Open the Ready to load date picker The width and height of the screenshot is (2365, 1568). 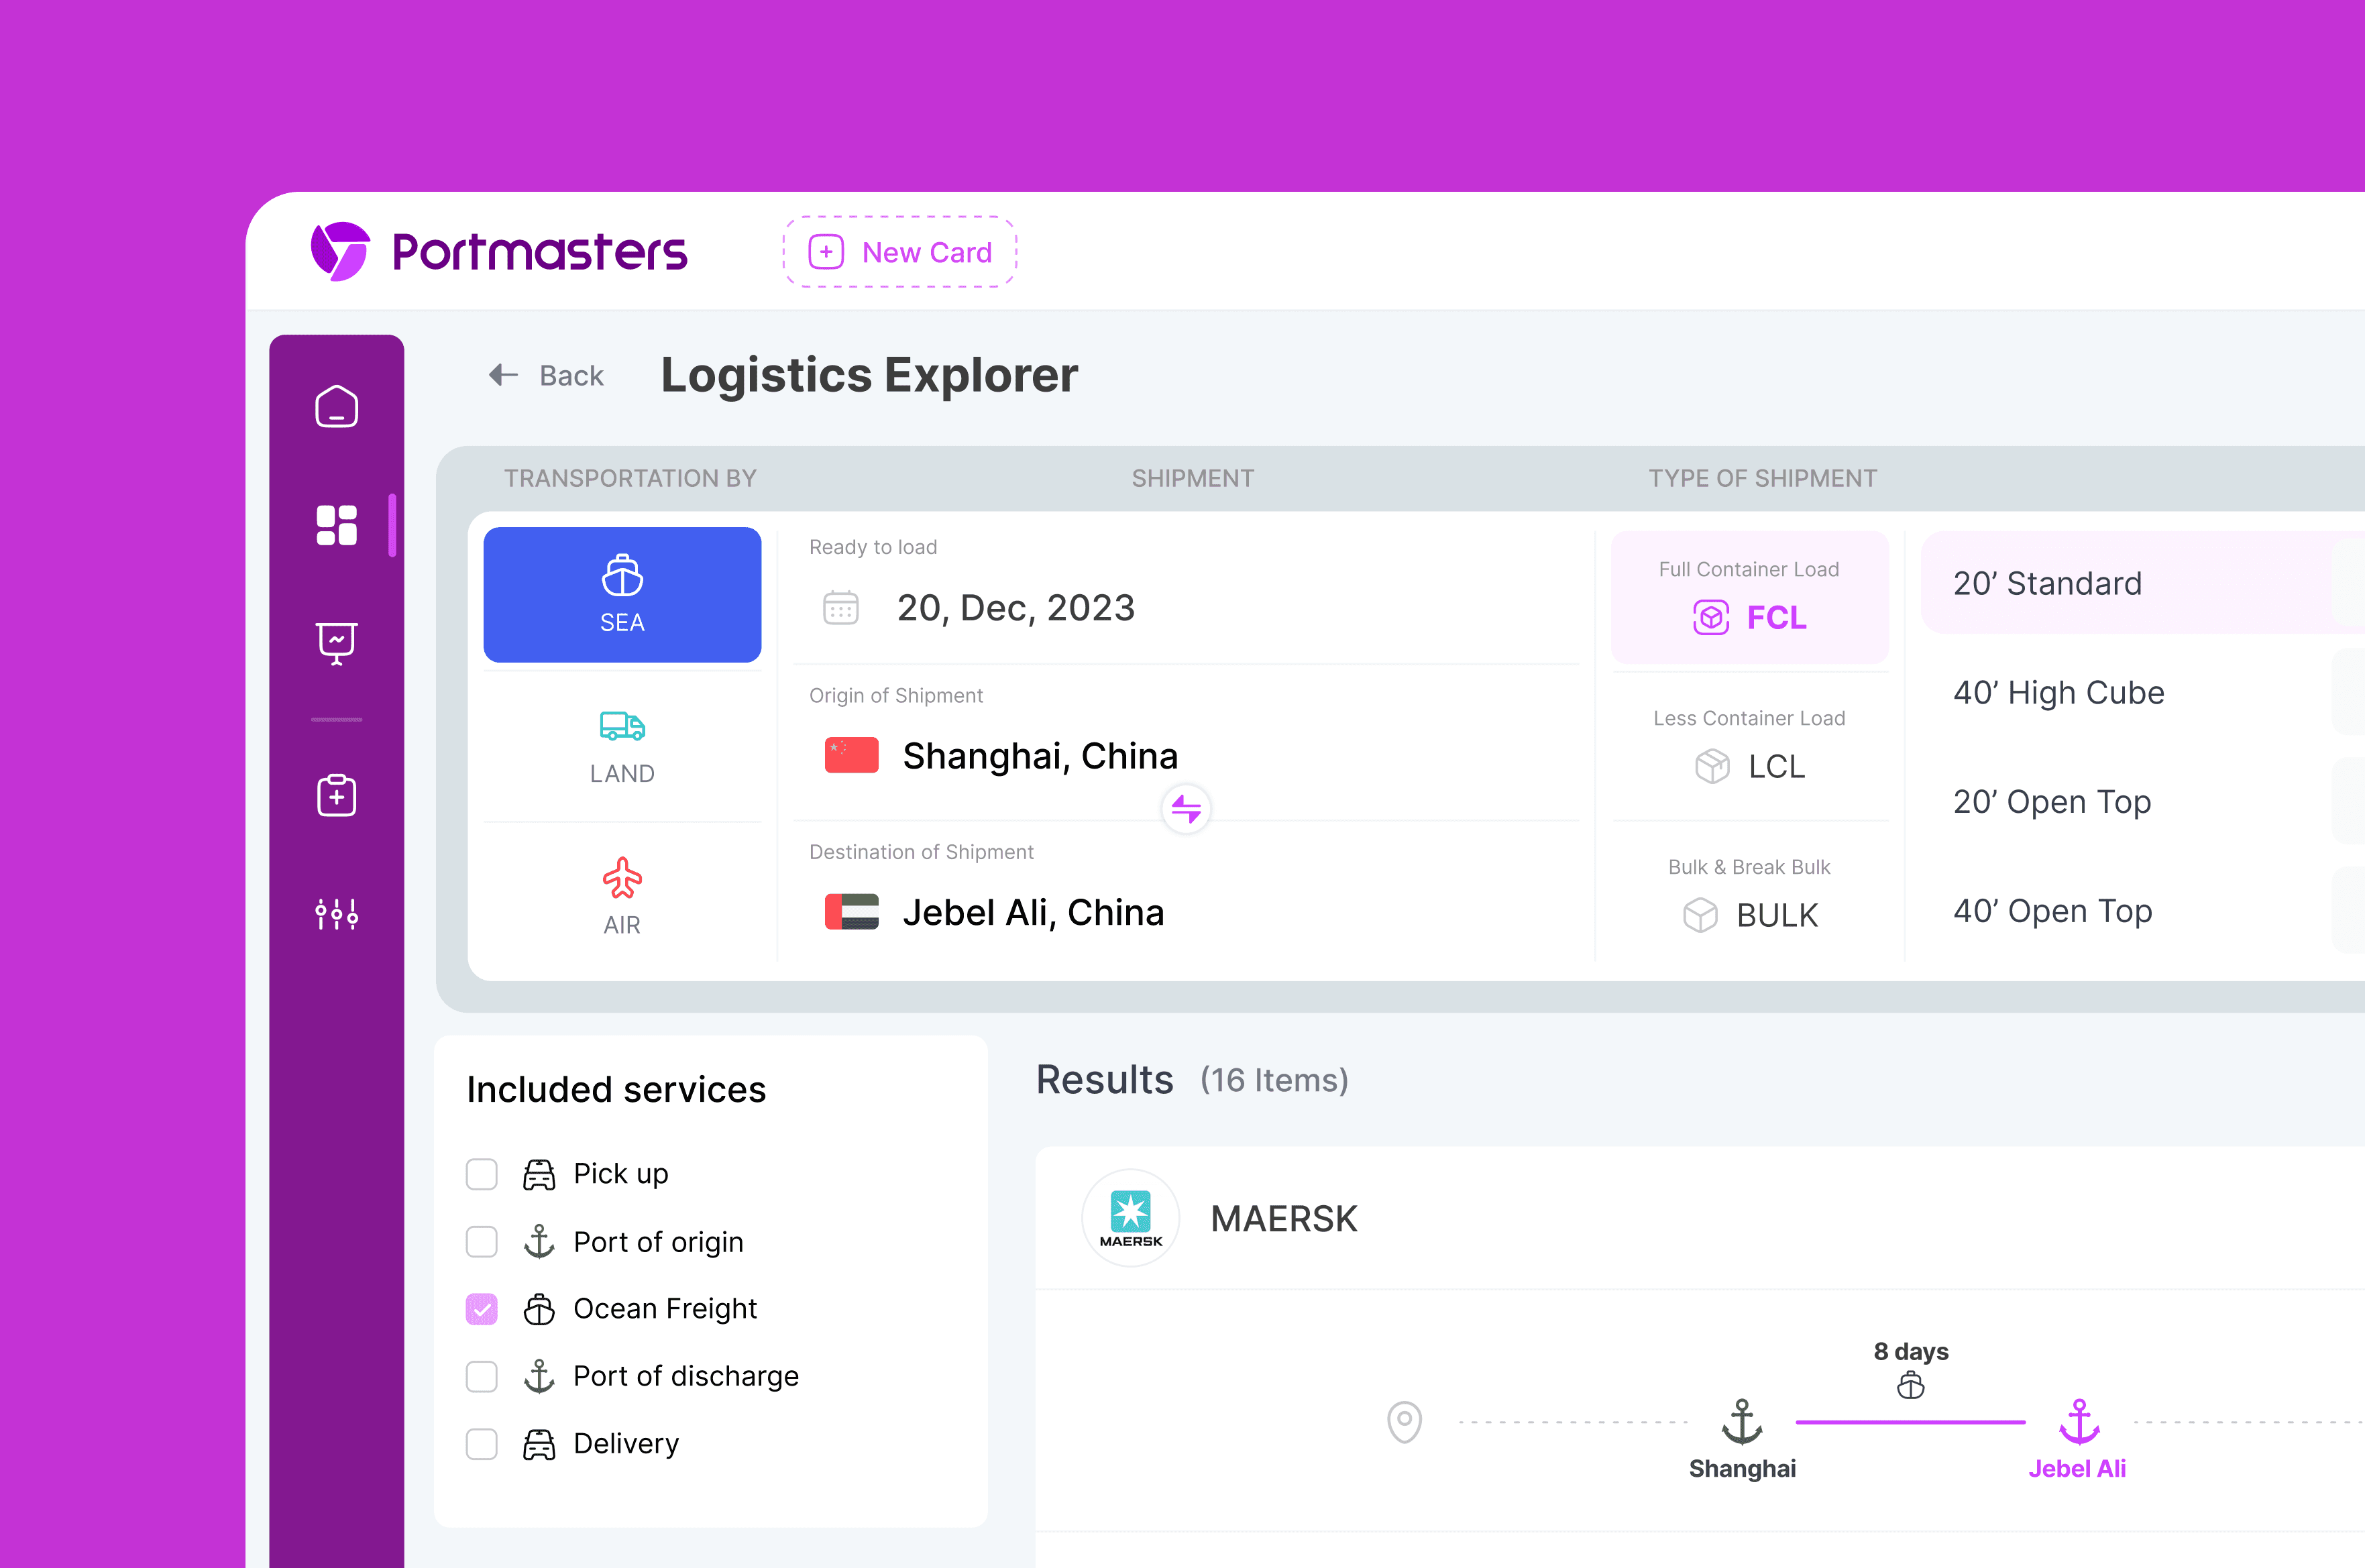tap(1015, 608)
